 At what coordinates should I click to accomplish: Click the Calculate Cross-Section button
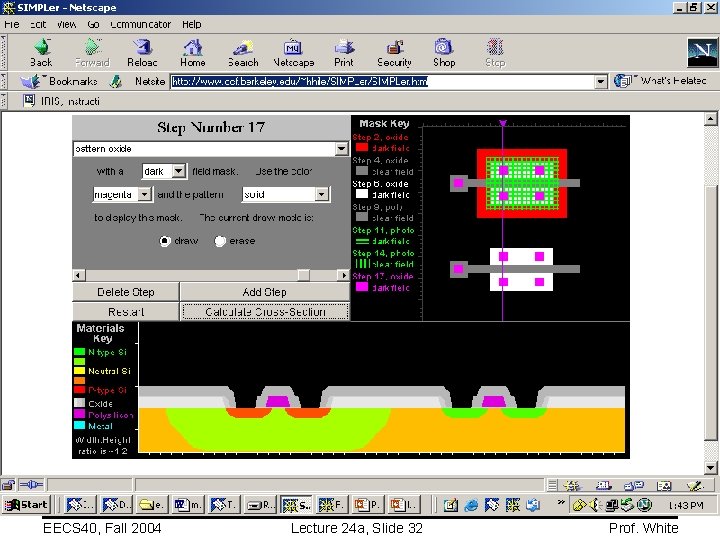click(265, 312)
